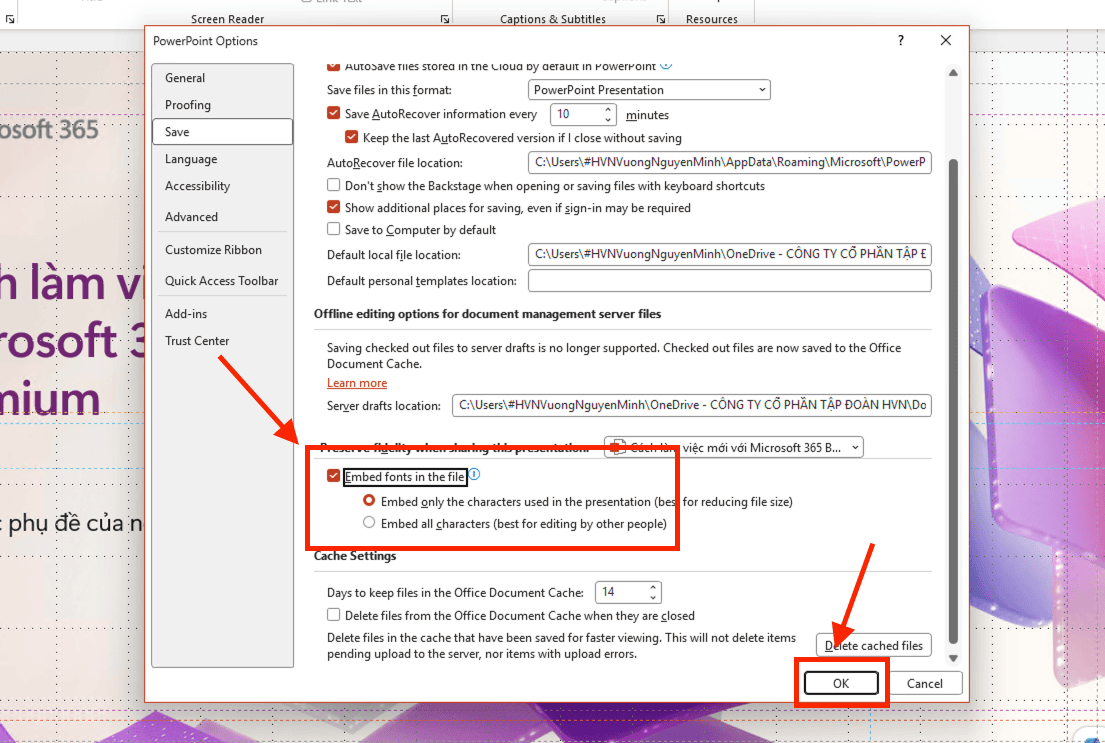Increase AutoRecover minutes with up arrow
The width and height of the screenshot is (1105, 743).
(607, 109)
